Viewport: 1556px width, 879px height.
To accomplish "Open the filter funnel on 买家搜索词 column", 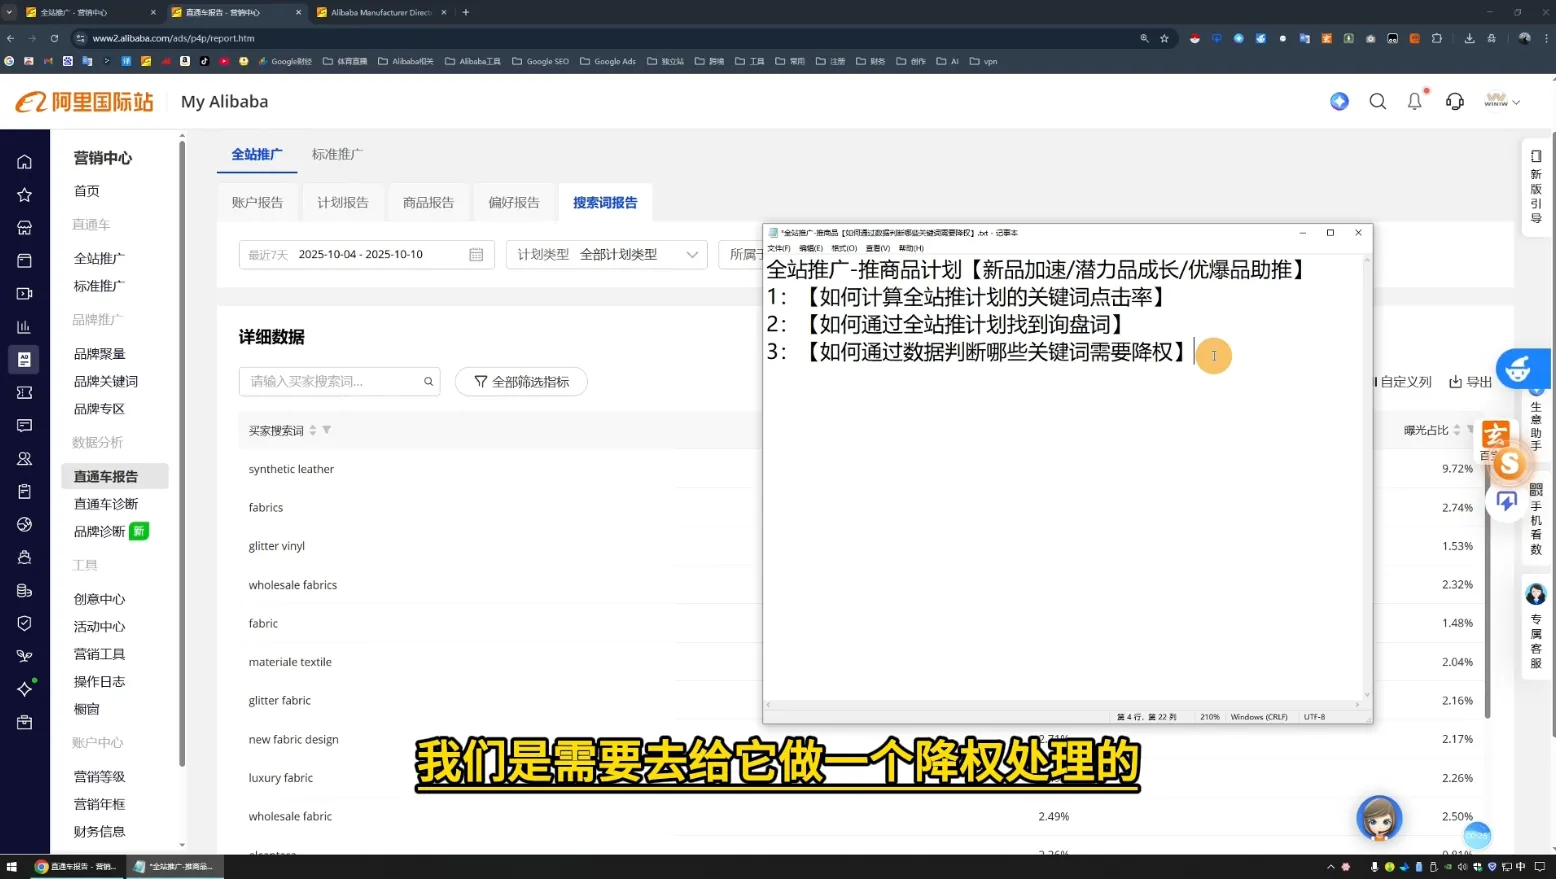I will [327, 430].
